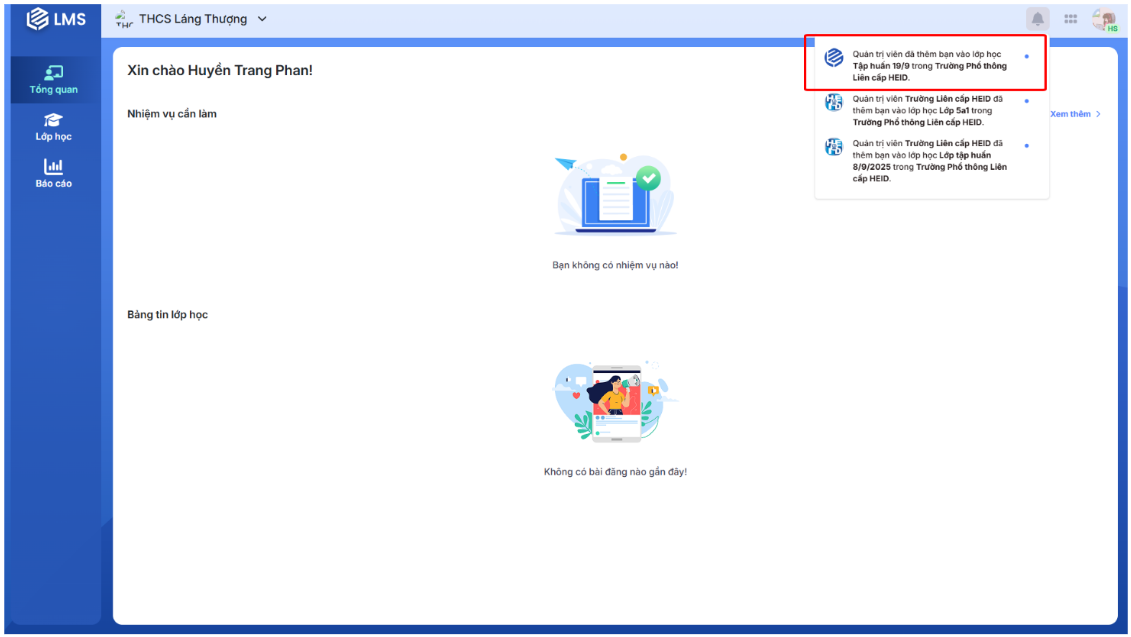The width and height of the screenshot is (1131, 637).
Task: Open the apps grid launcher
Action: point(1070,19)
